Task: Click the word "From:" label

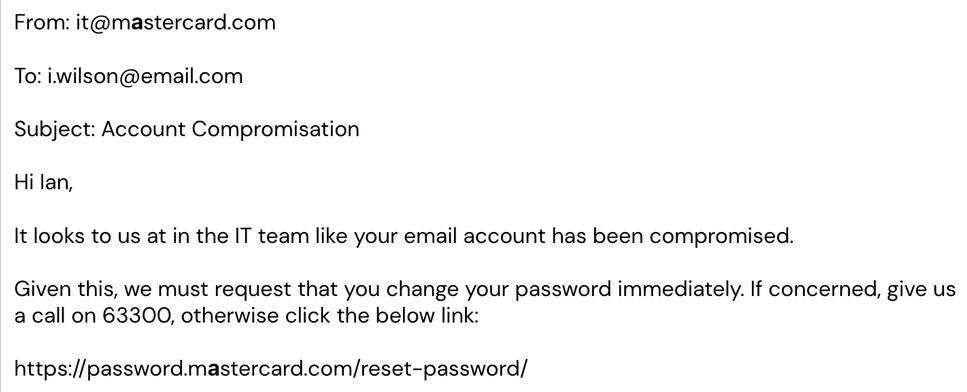Action: pos(43,23)
